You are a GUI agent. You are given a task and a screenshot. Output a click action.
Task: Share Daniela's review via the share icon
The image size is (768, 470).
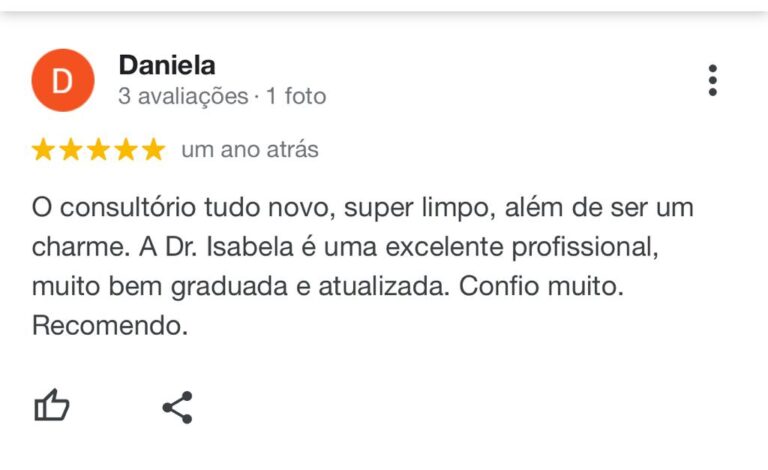pyautogui.click(x=177, y=407)
